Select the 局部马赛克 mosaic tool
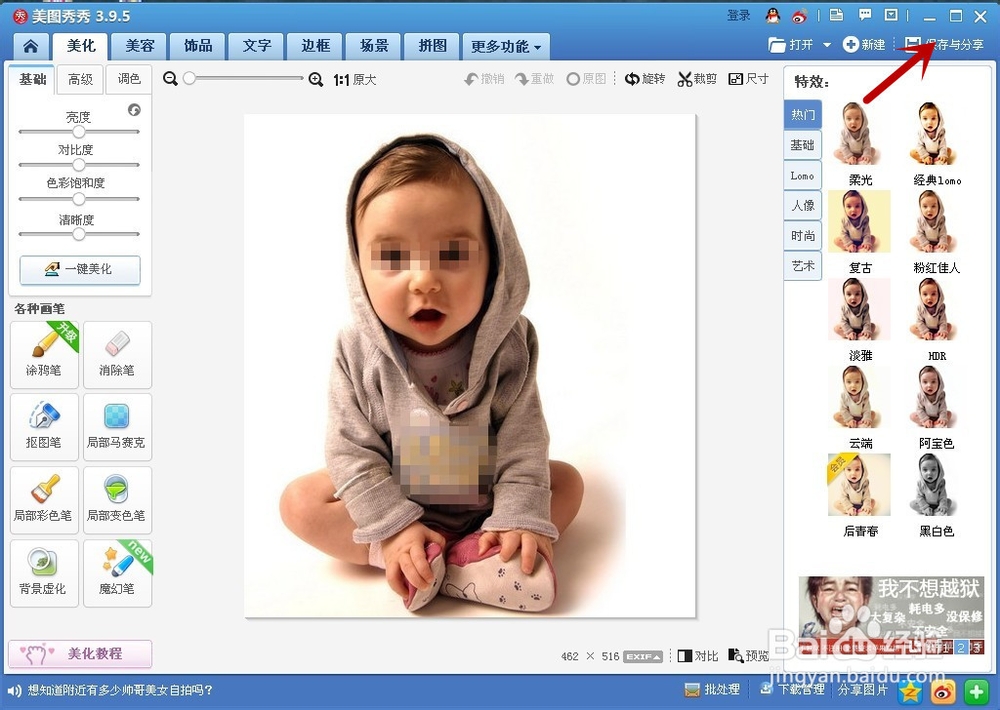The height and width of the screenshot is (710, 1000). click(x=117, y=427)
